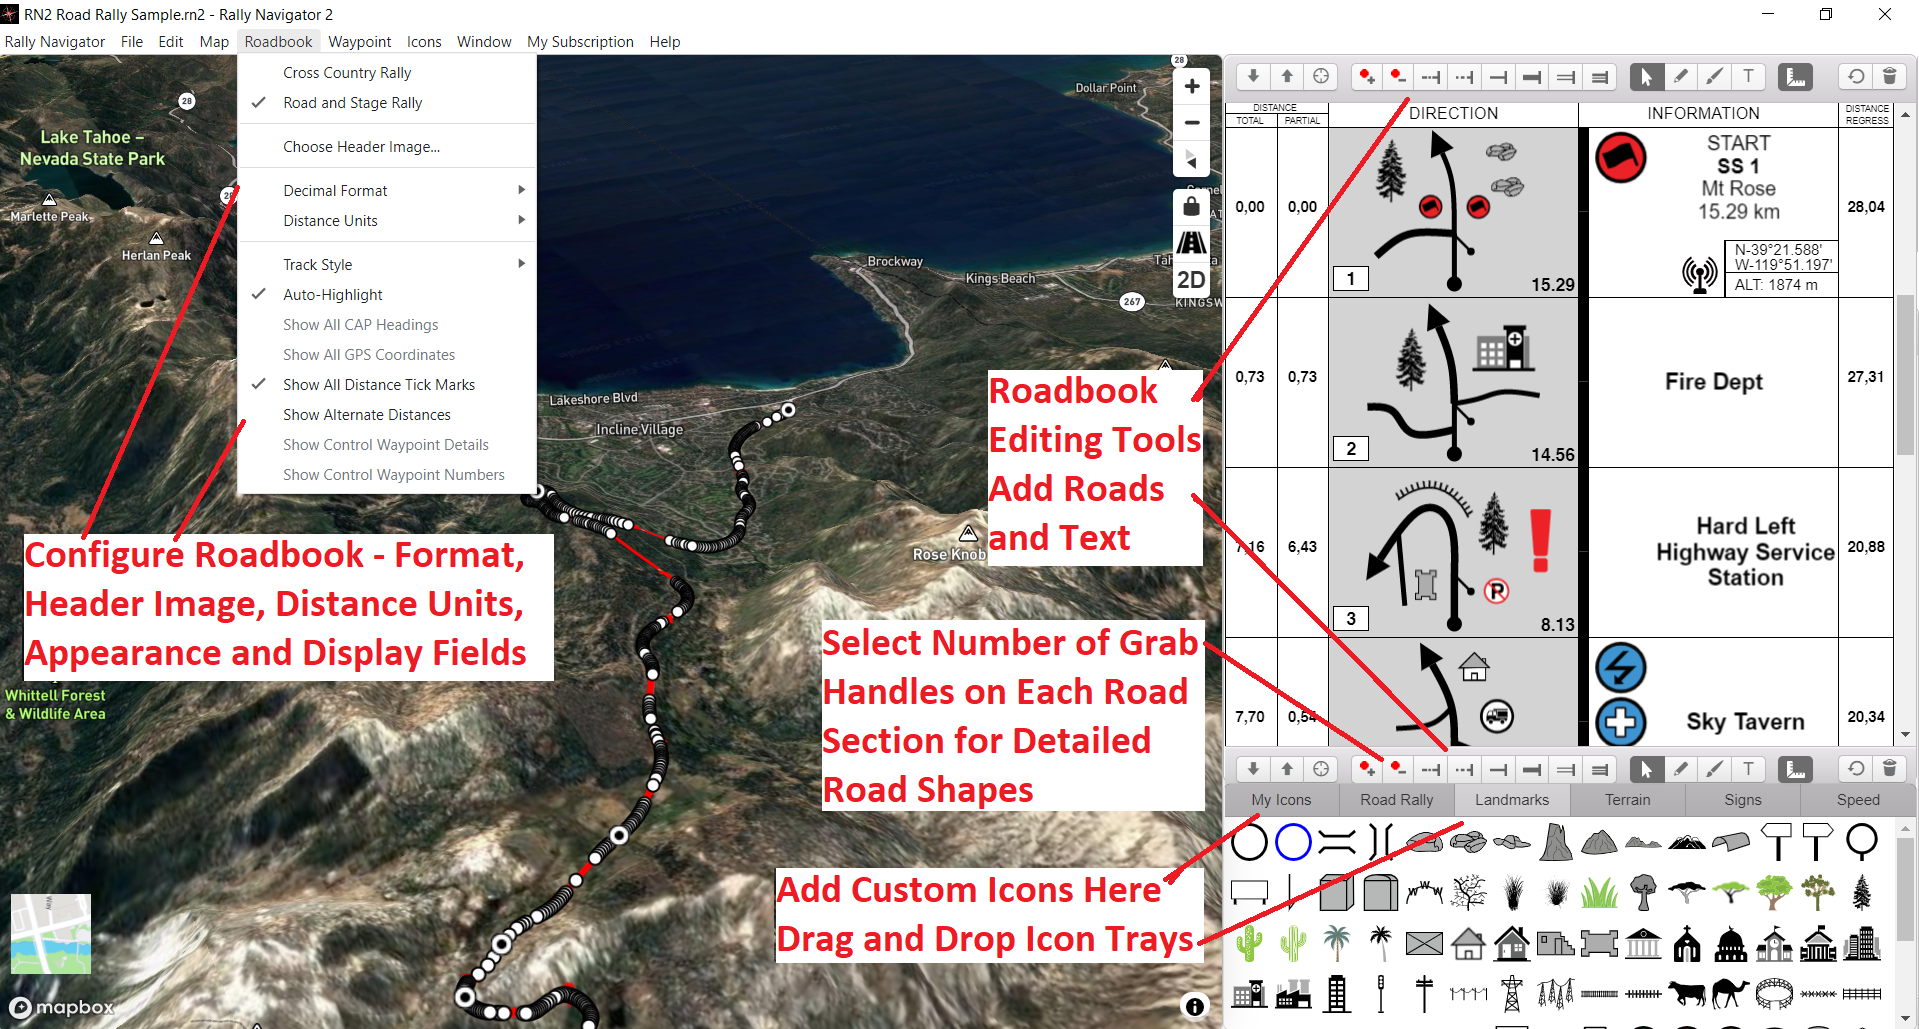The width and height of the screenshot is (1919, 1029).
Task: Switch to the Signs icon tab
Action: click(1742, 800)
